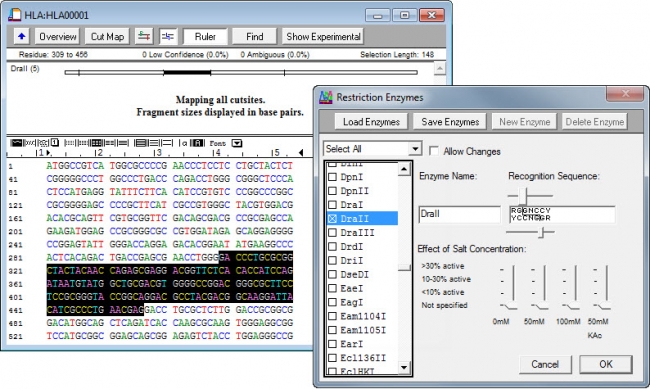Check the DseDI enzyme box

coord(332,275)
